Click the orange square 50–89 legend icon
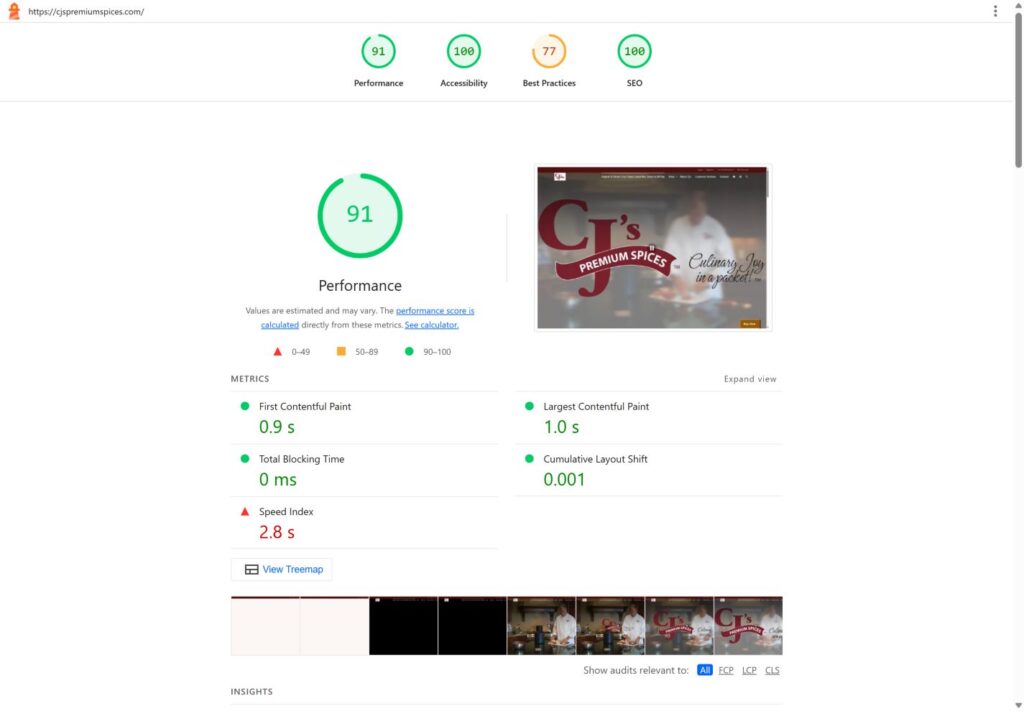 click(x=341, y=351)
